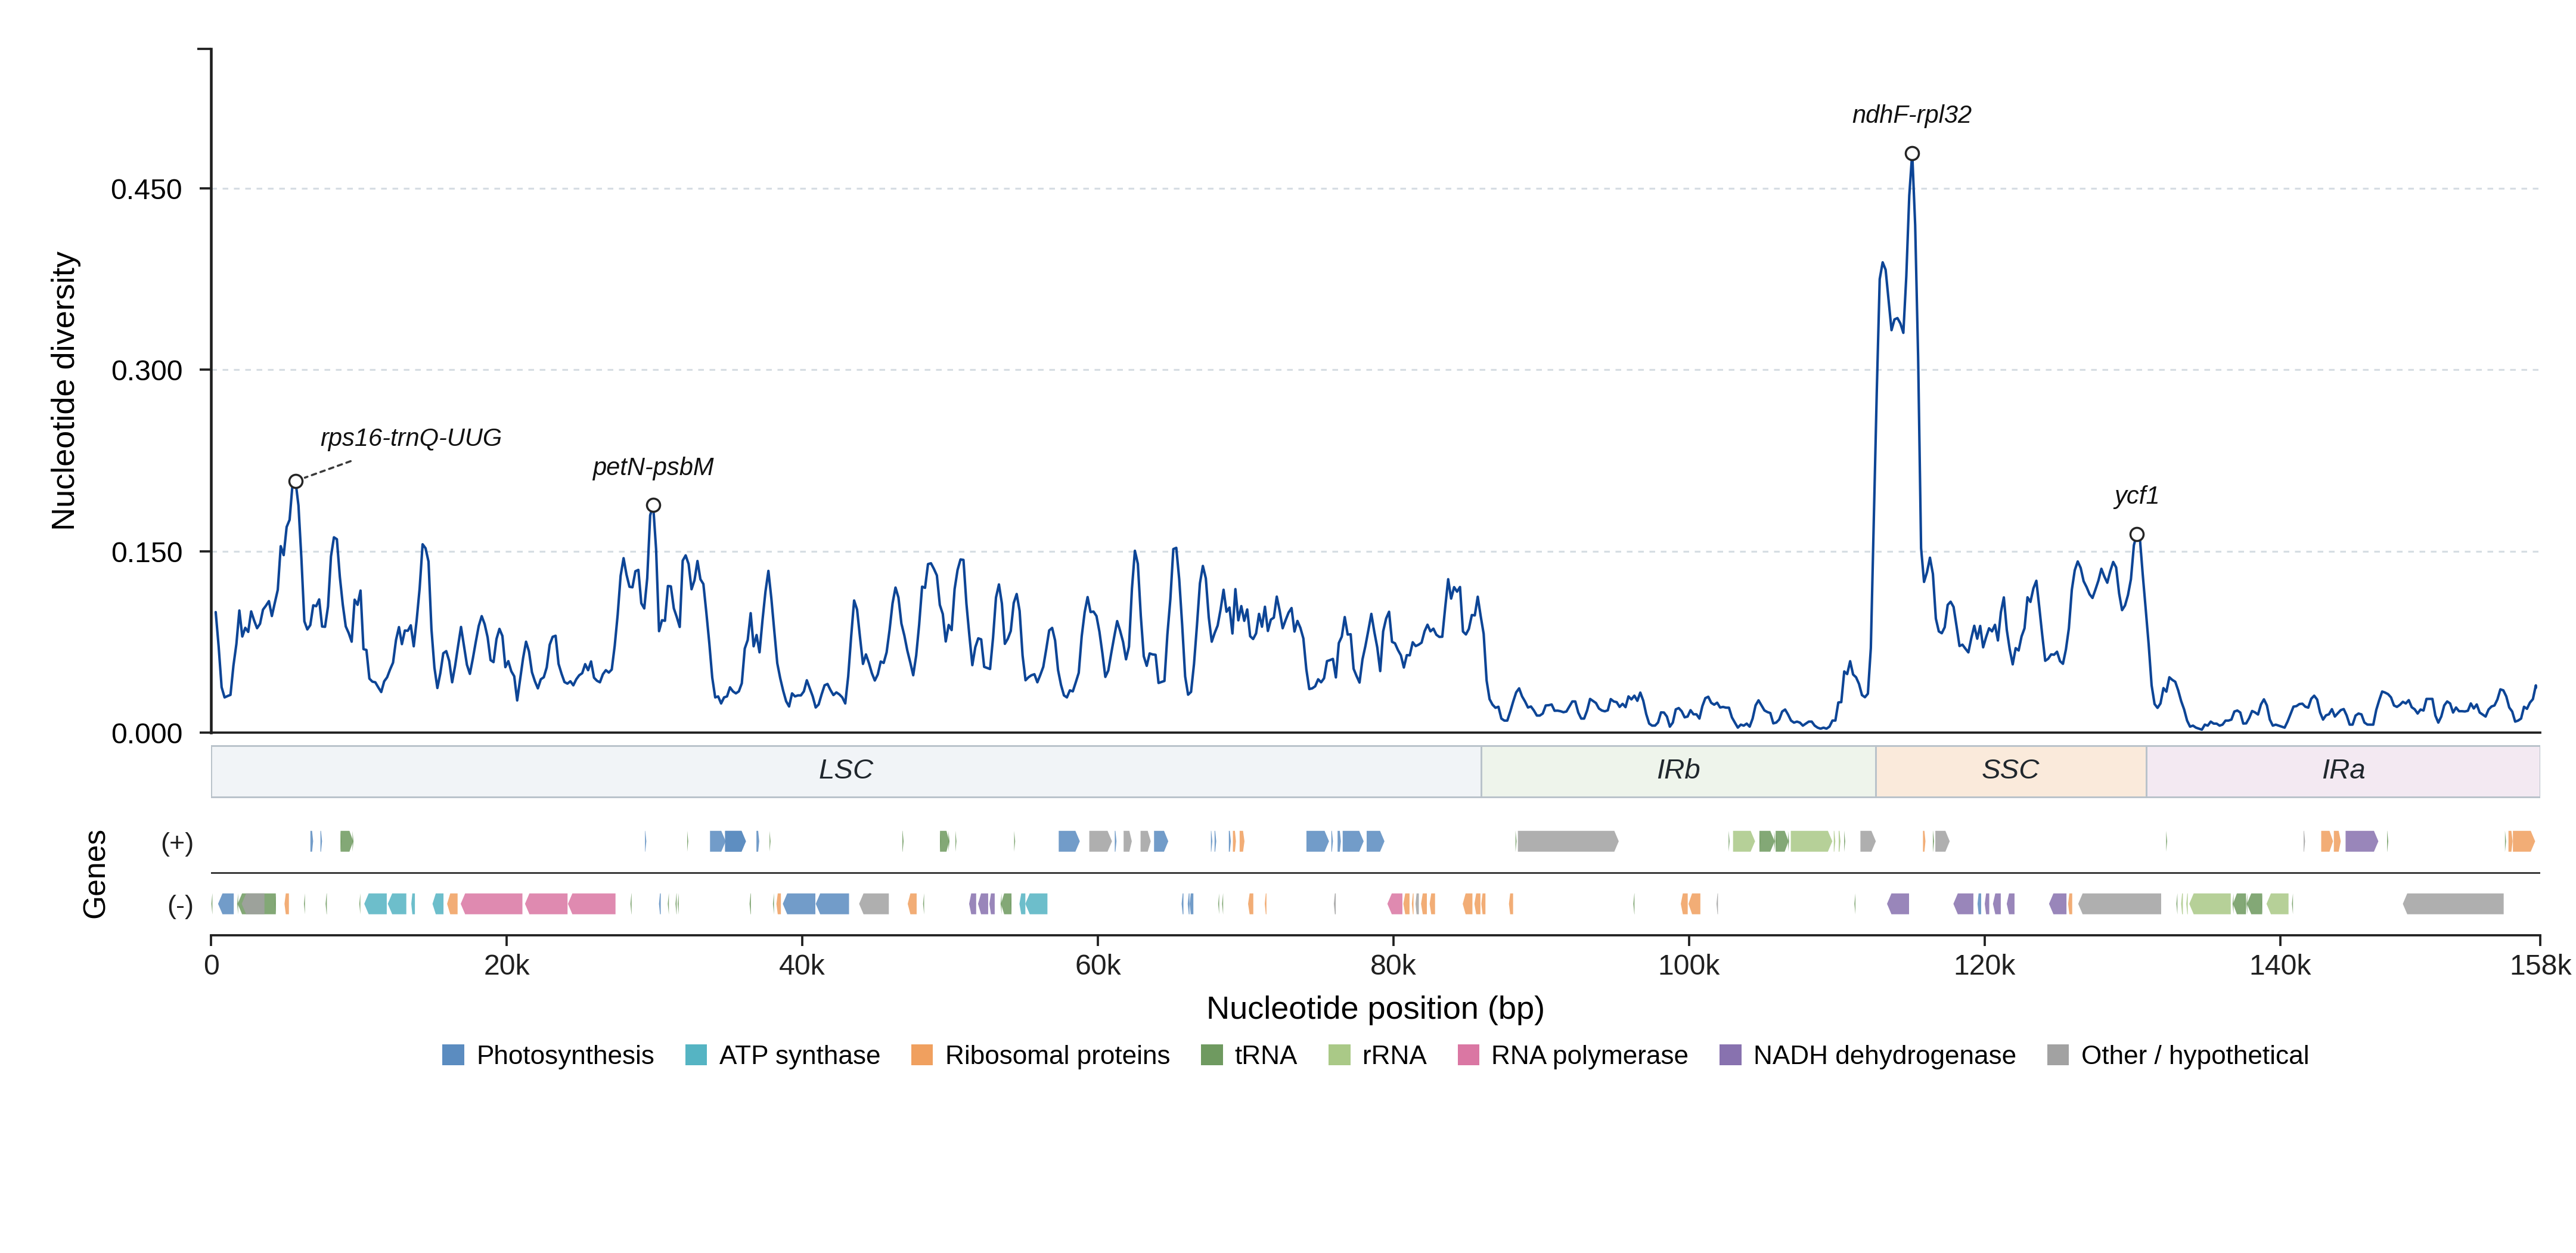Click the 'Genes' track title
This screenshot has height=1253, width=2576.
coord(94,874)
